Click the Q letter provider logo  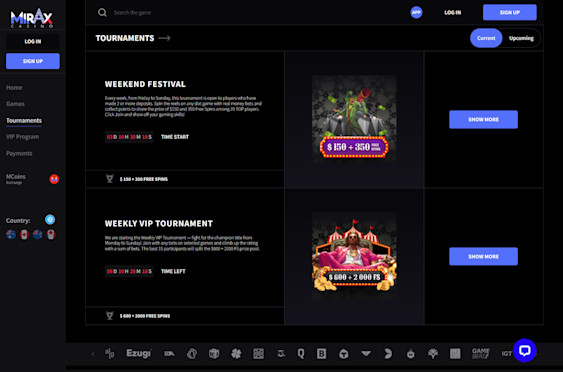301,354
